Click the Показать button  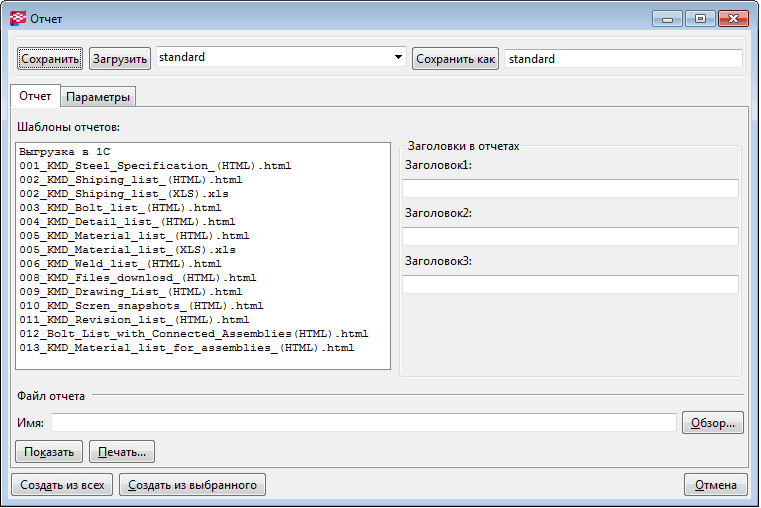coord(49,452)
